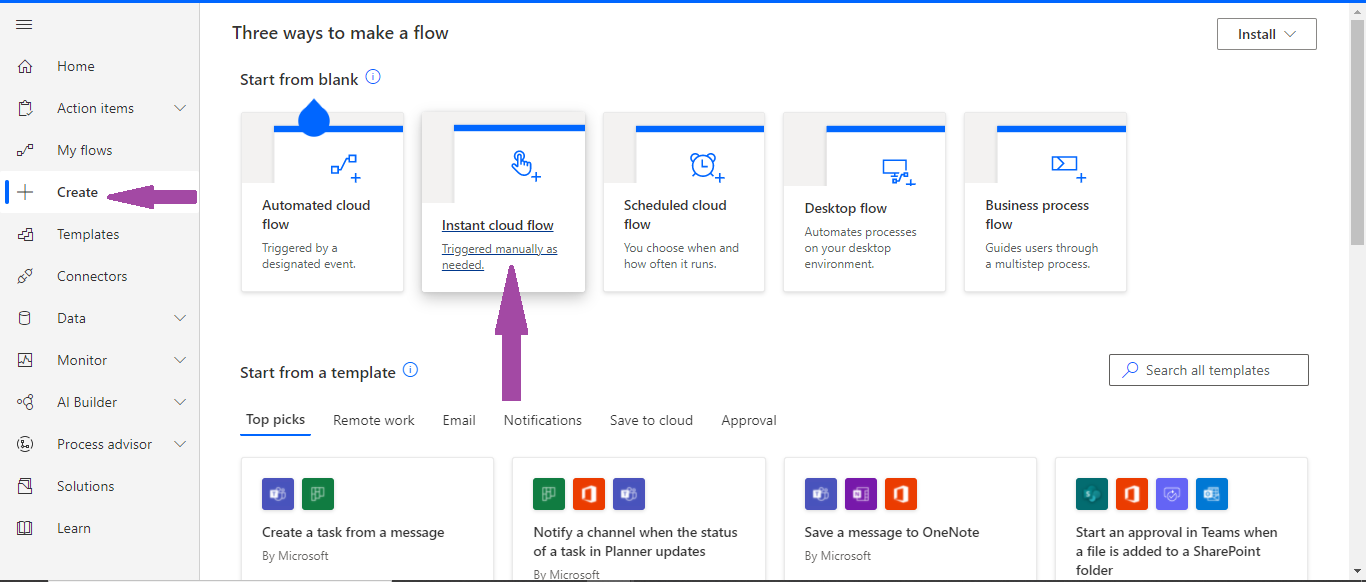This screenshot has height=582, width=1366.
Task: Open Templates from the sidebar
Action: tap(89, 233)
